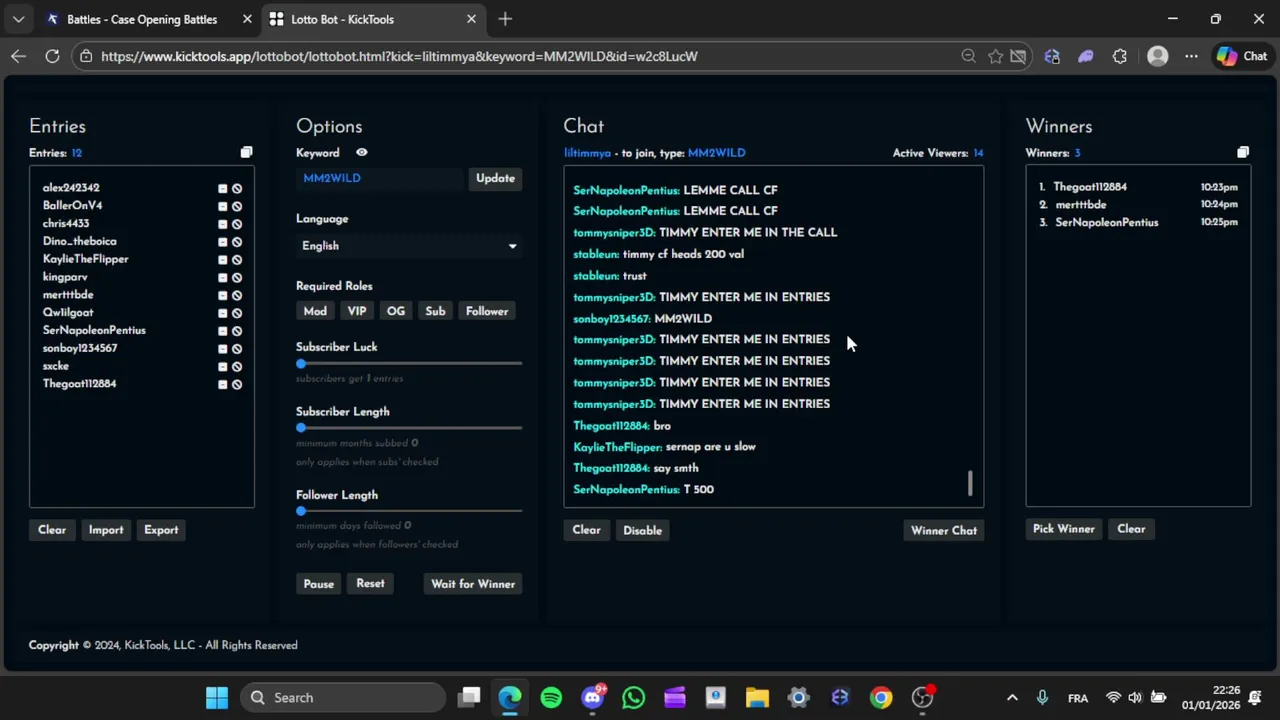Toggle VIP required role

coord(357,311)
